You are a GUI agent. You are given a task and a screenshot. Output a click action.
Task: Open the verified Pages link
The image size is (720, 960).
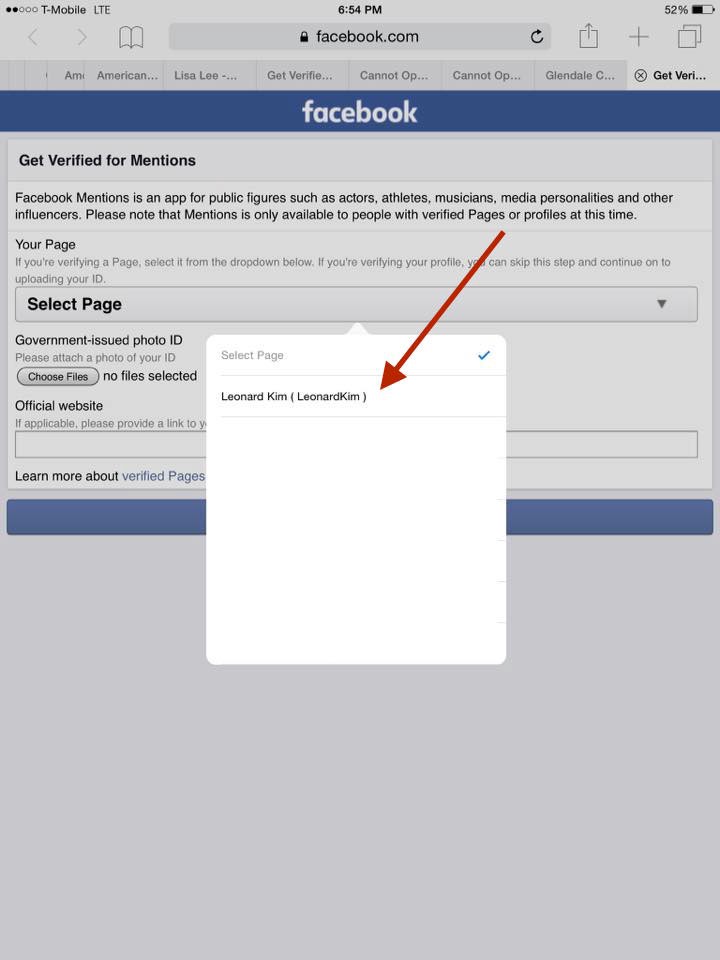163,476
